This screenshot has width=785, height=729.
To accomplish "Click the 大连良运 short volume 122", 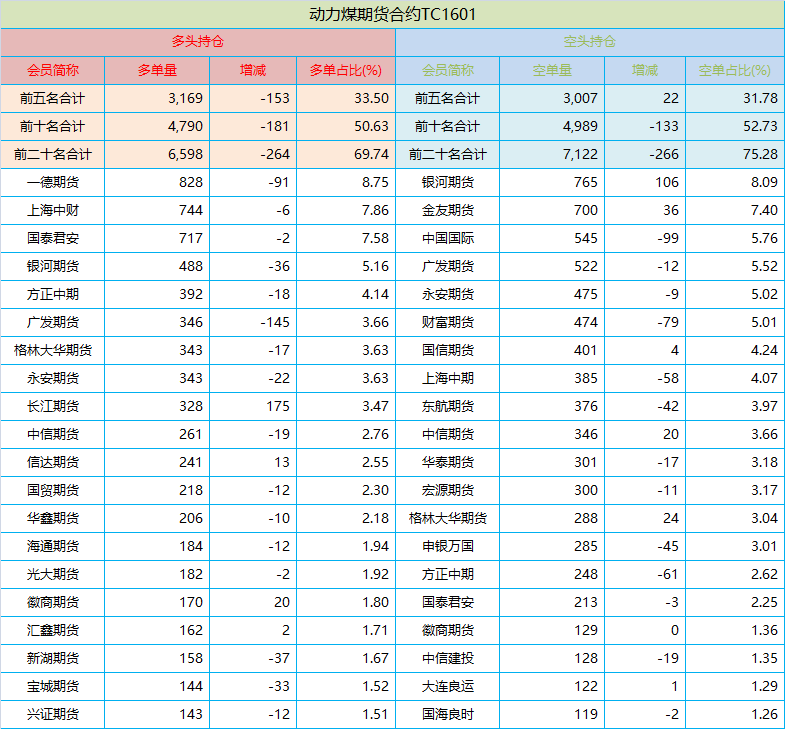I will point(586,686).
